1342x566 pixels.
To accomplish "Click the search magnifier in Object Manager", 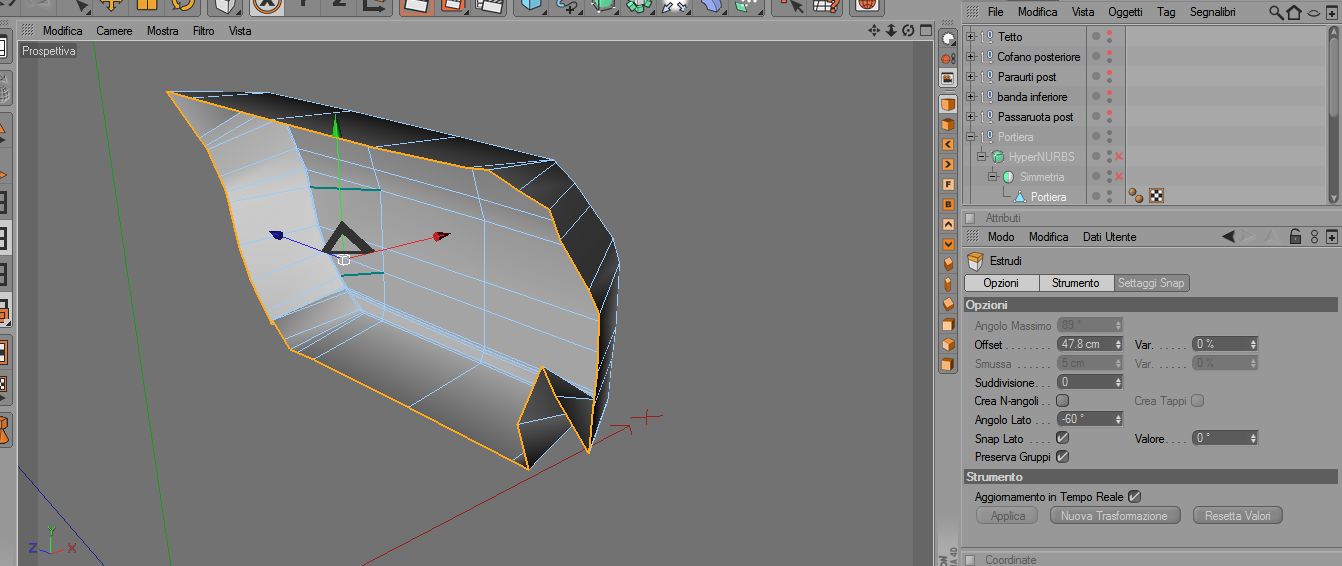I will (x=1276, y=12).
